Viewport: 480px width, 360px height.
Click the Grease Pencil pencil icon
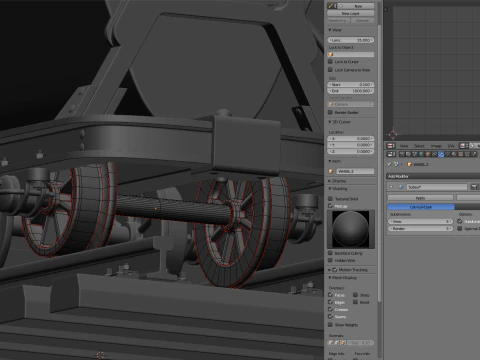point(331,6)
